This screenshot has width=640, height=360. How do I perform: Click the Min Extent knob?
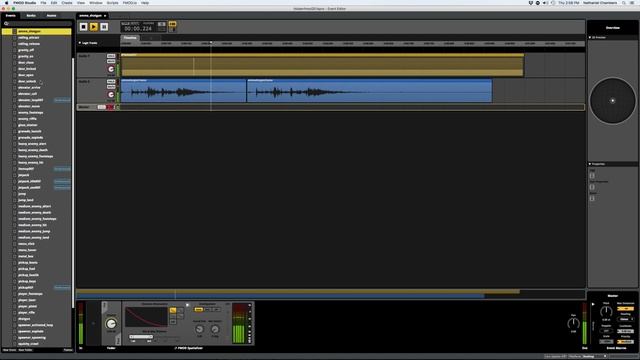[x=215, y=329]
